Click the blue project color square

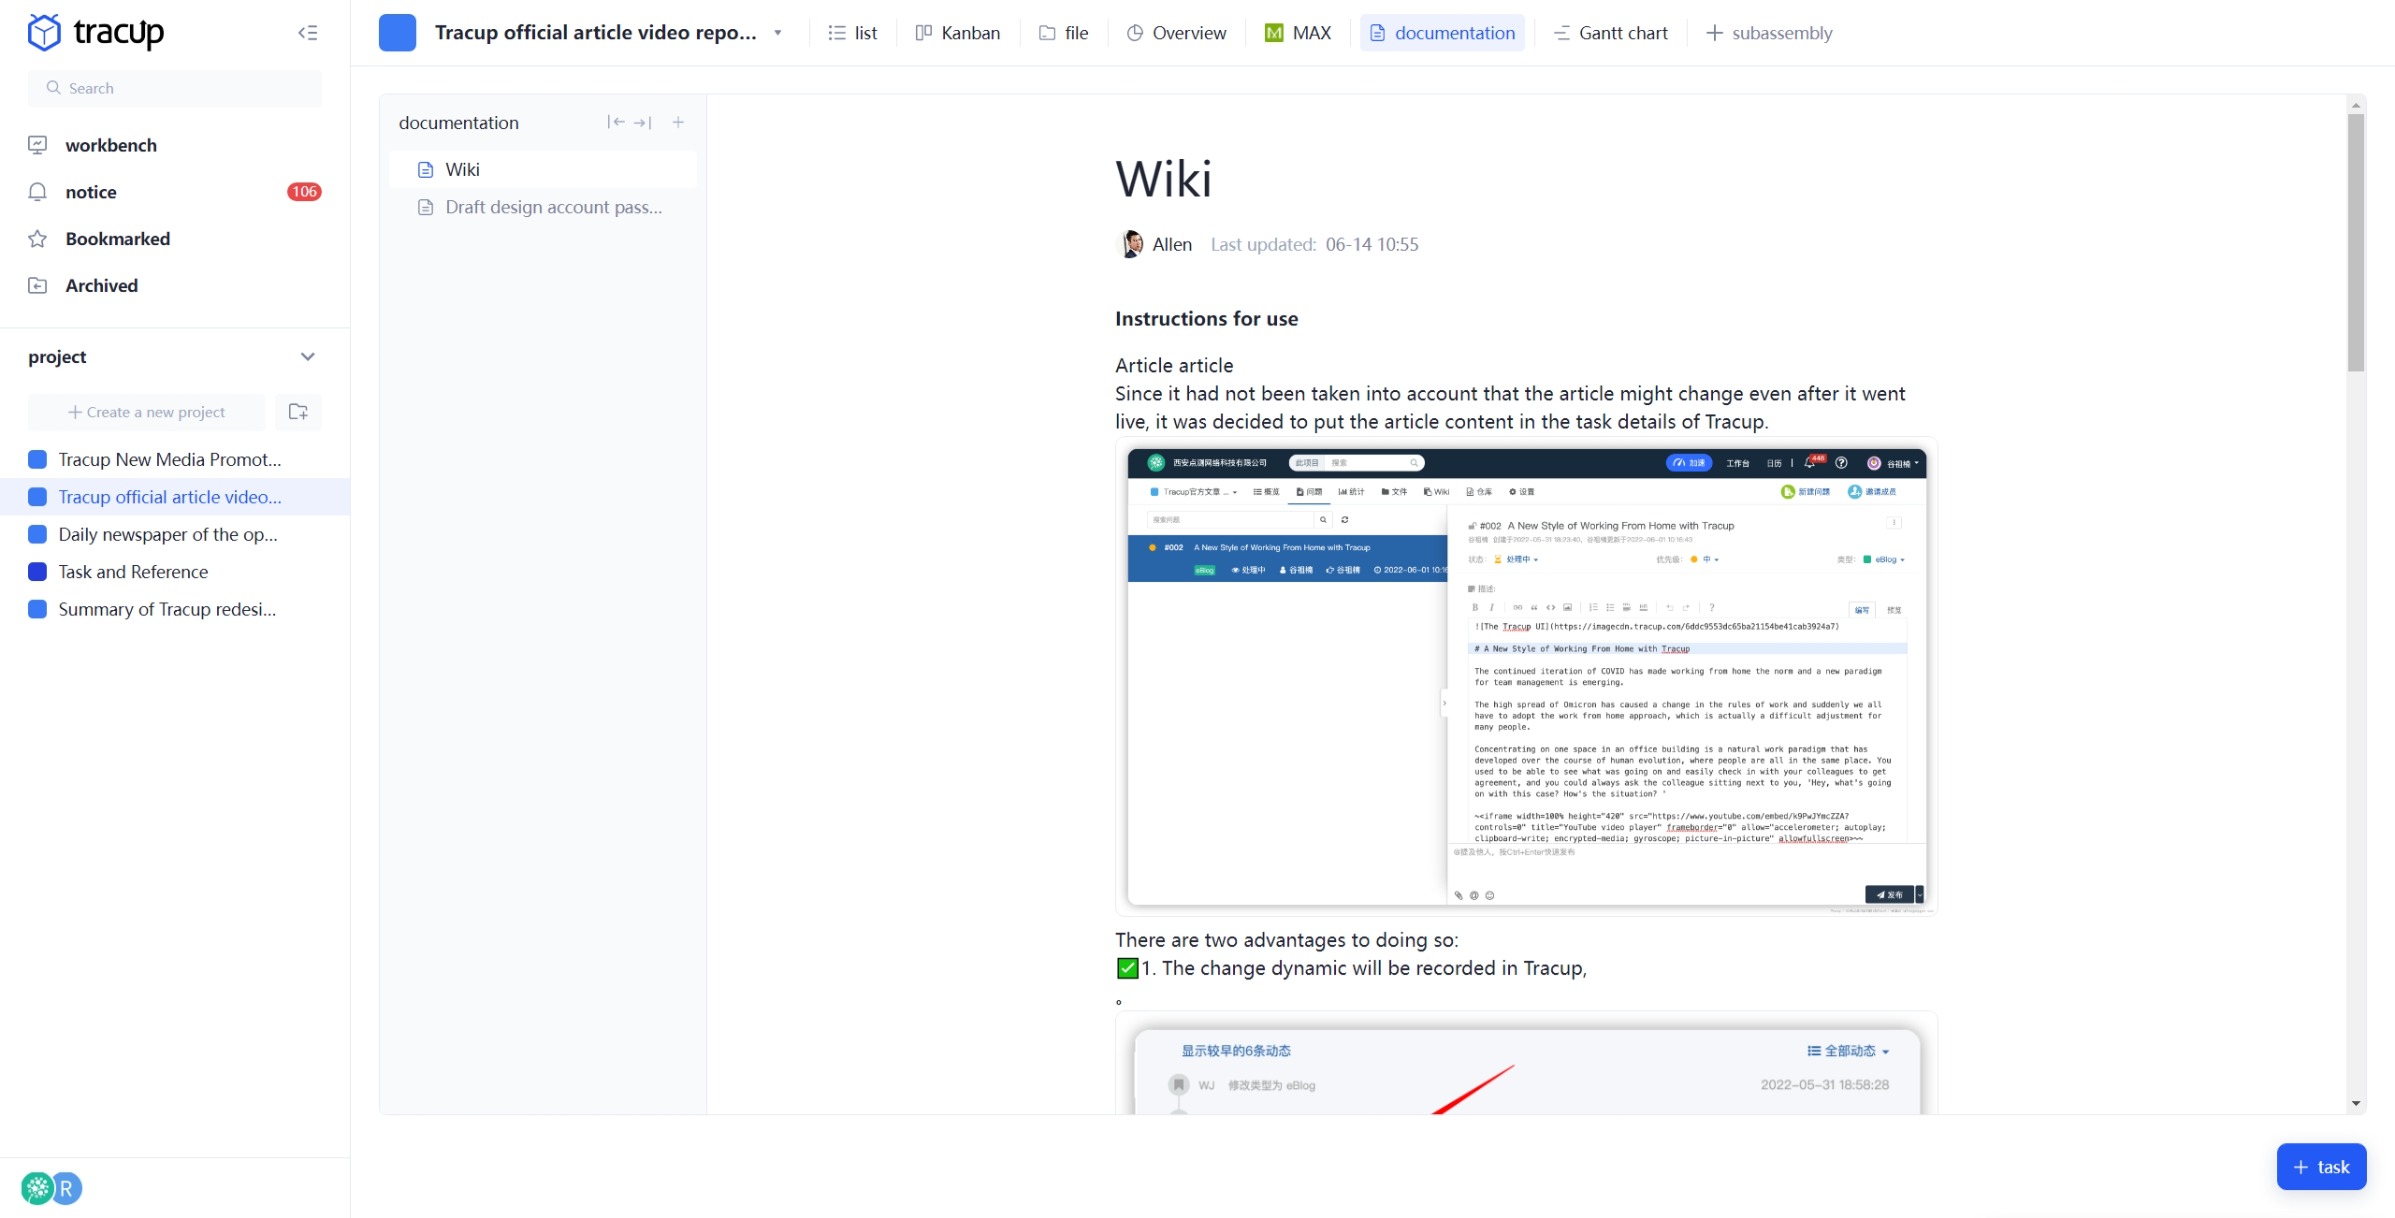[397, 33]
